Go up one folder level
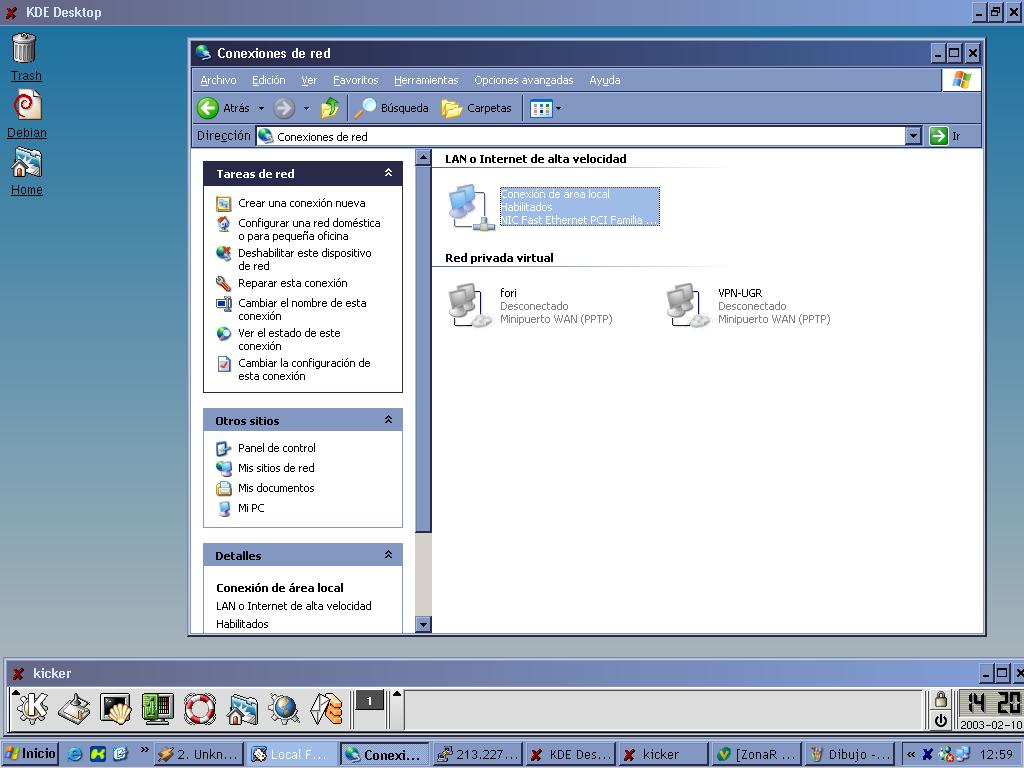This screenshot has width=1024, height=768. (x=330, y=108)
